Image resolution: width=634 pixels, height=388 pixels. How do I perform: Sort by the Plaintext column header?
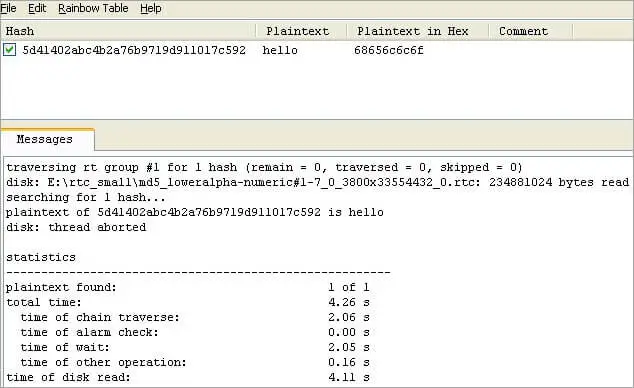point(301,31)
